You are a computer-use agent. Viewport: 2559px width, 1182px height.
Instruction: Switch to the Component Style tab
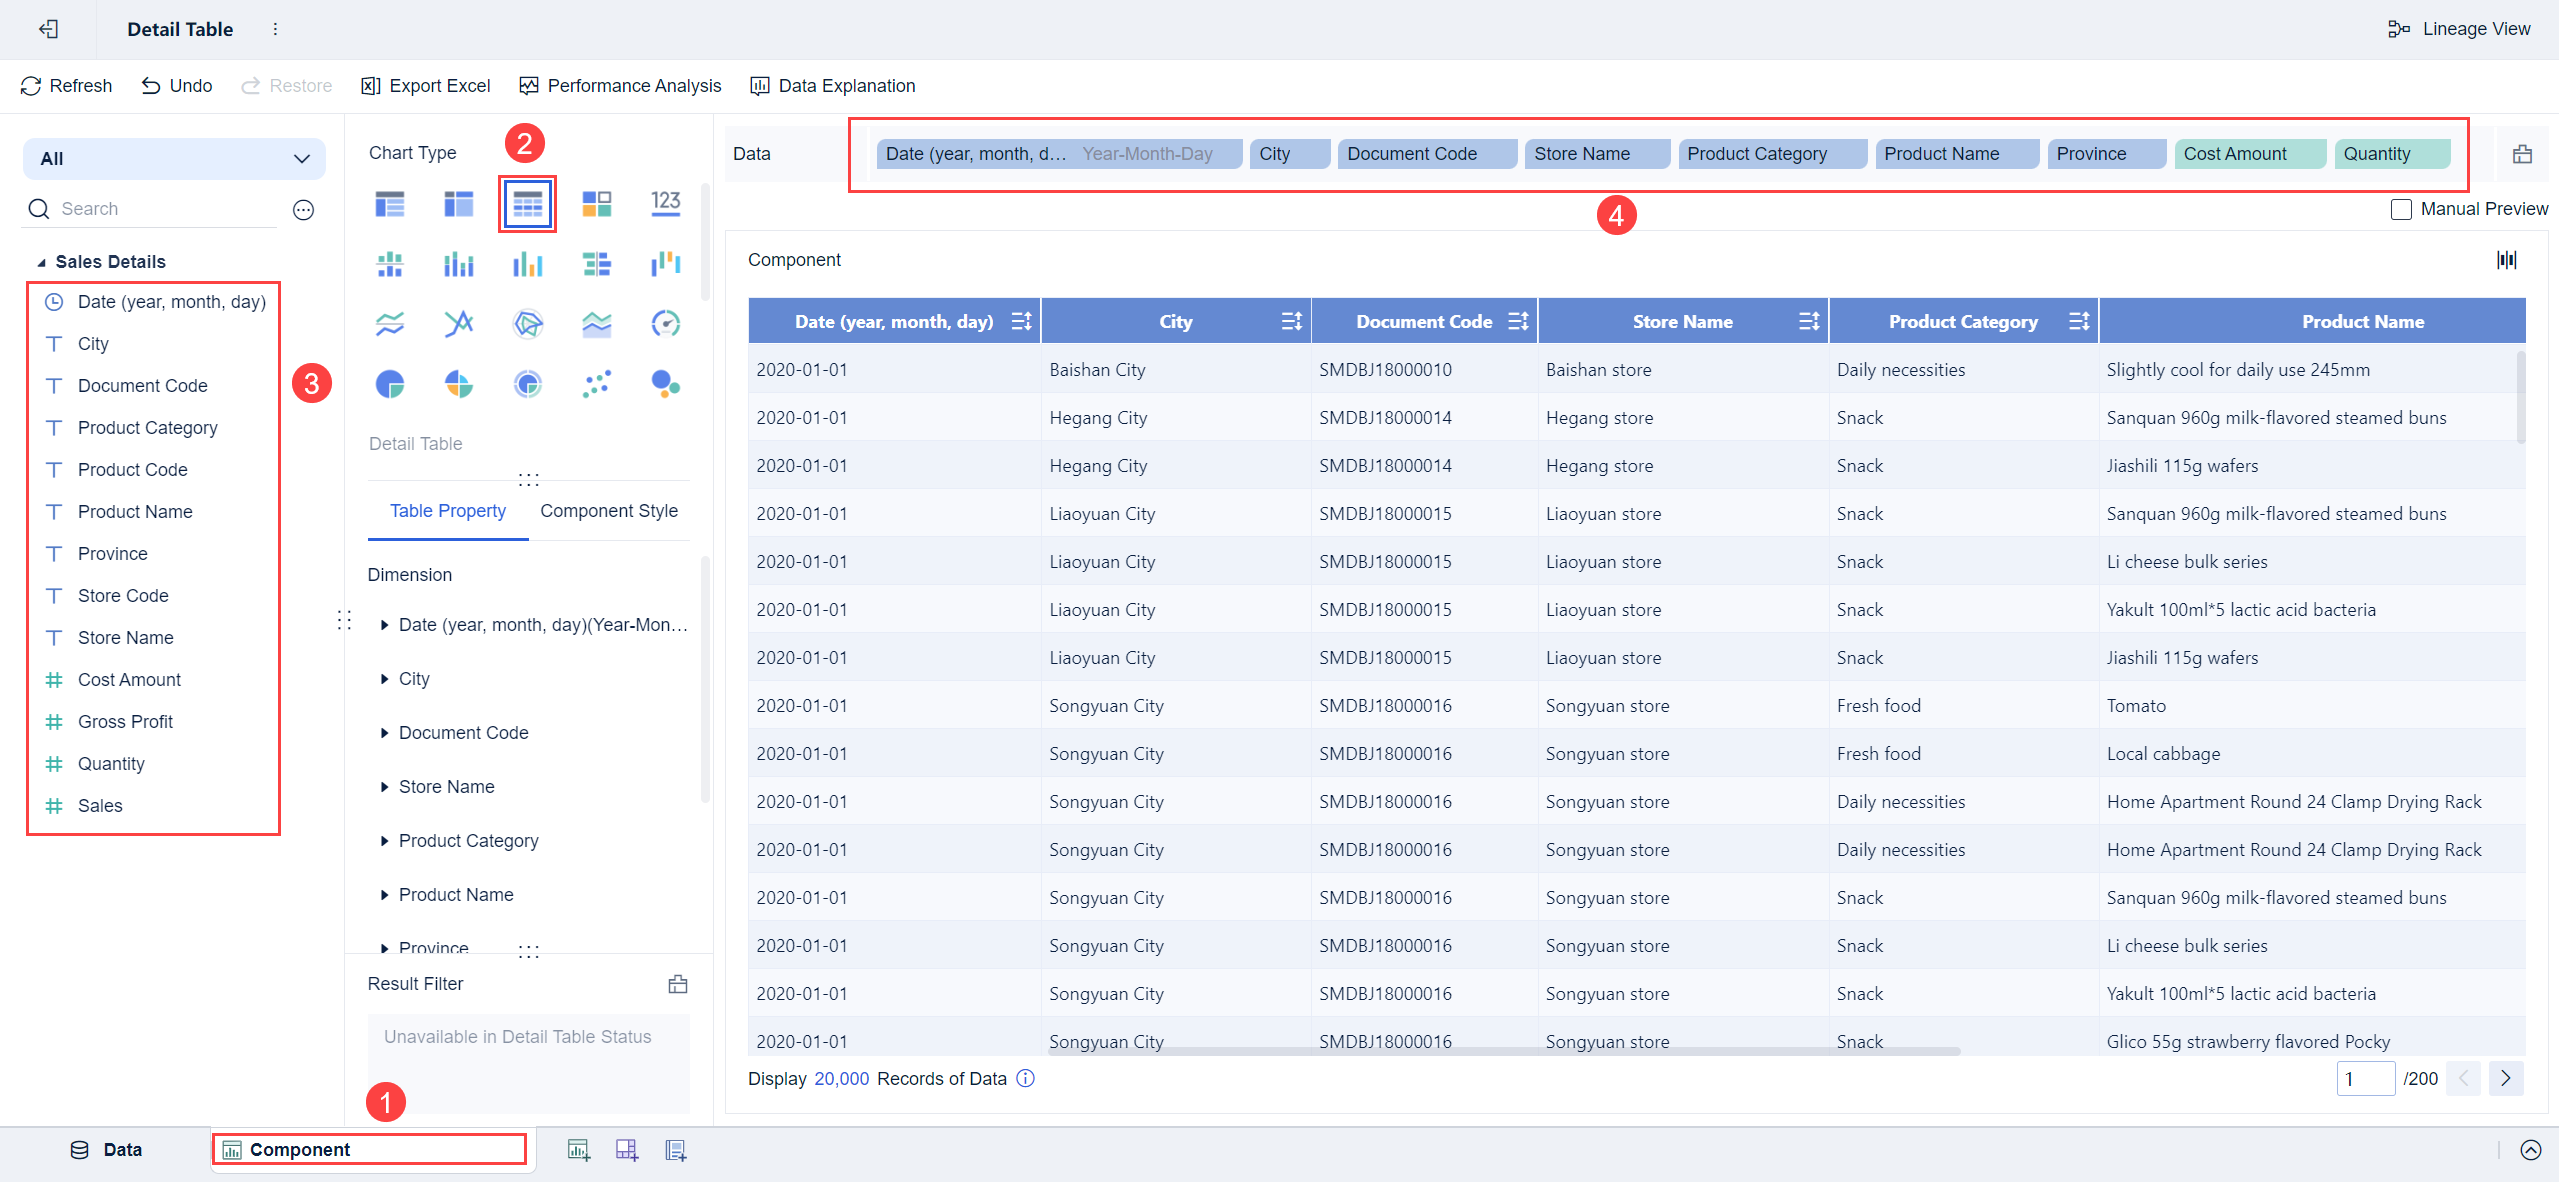pos(608,511)
